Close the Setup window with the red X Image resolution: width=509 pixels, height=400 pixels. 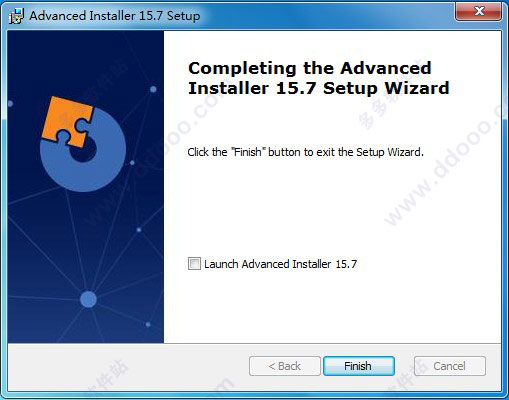479,12
